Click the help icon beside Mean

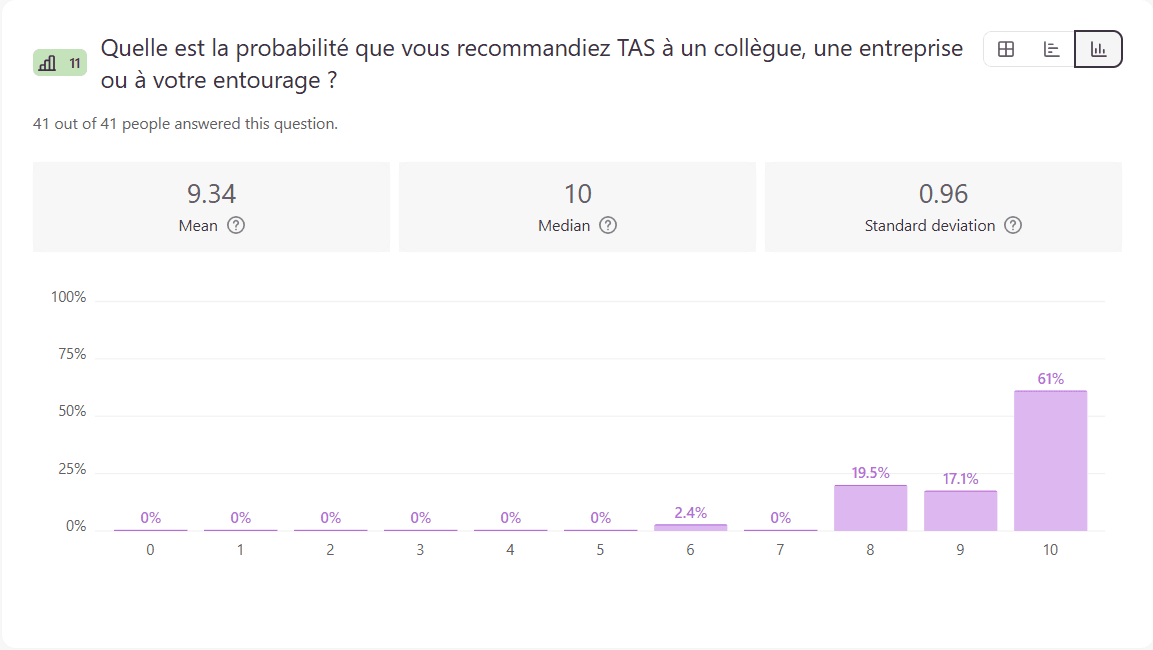click(x=236, y=225)
